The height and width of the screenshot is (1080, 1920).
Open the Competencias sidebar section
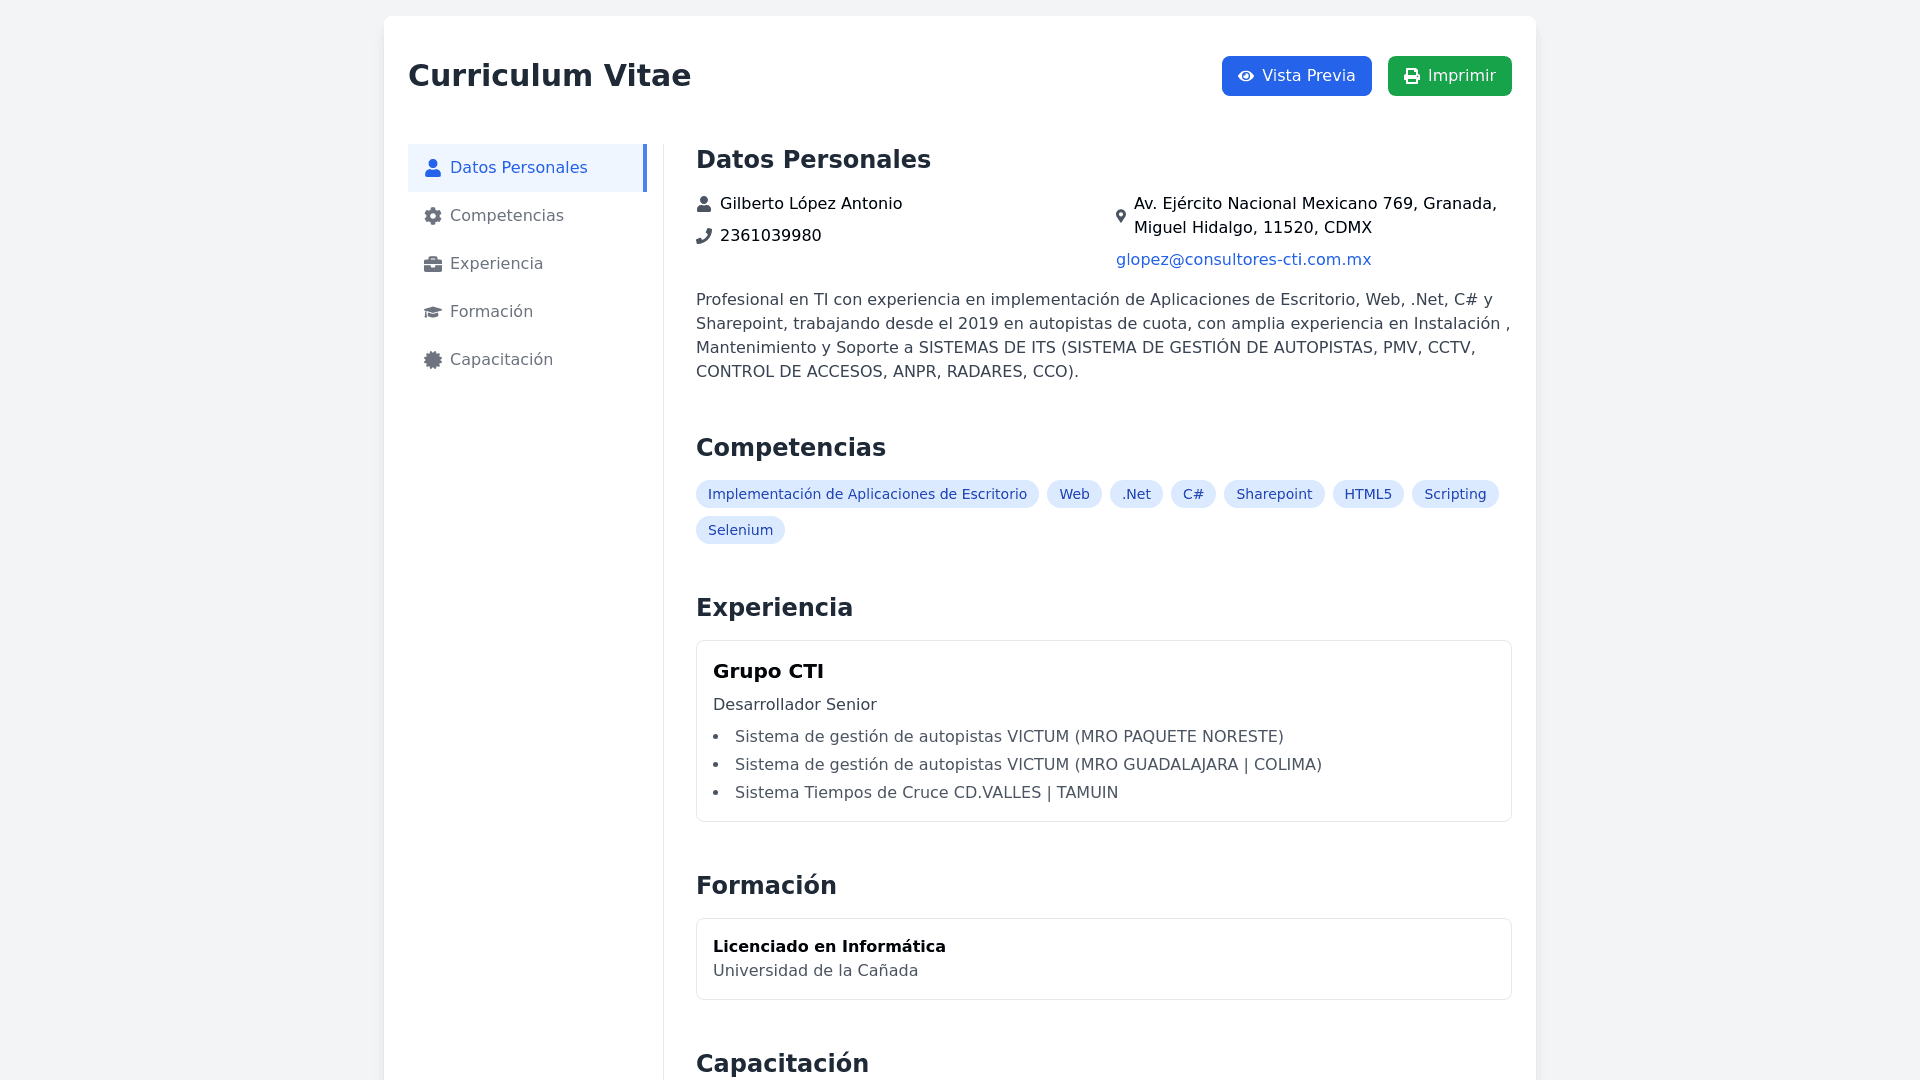[x=506, y=216]
